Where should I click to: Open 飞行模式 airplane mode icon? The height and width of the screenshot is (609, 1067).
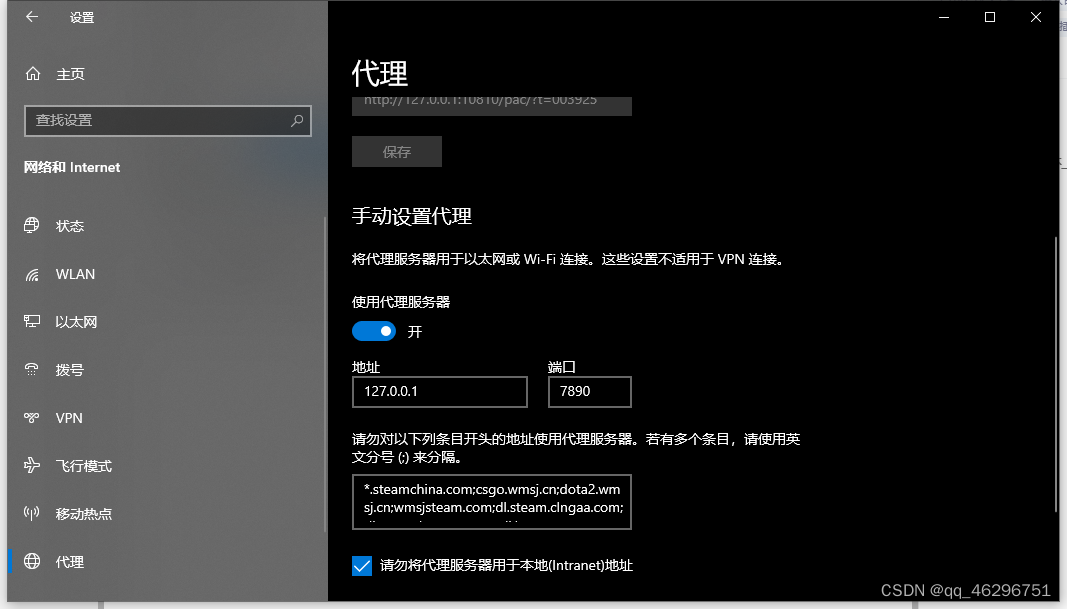coord(30,465)
